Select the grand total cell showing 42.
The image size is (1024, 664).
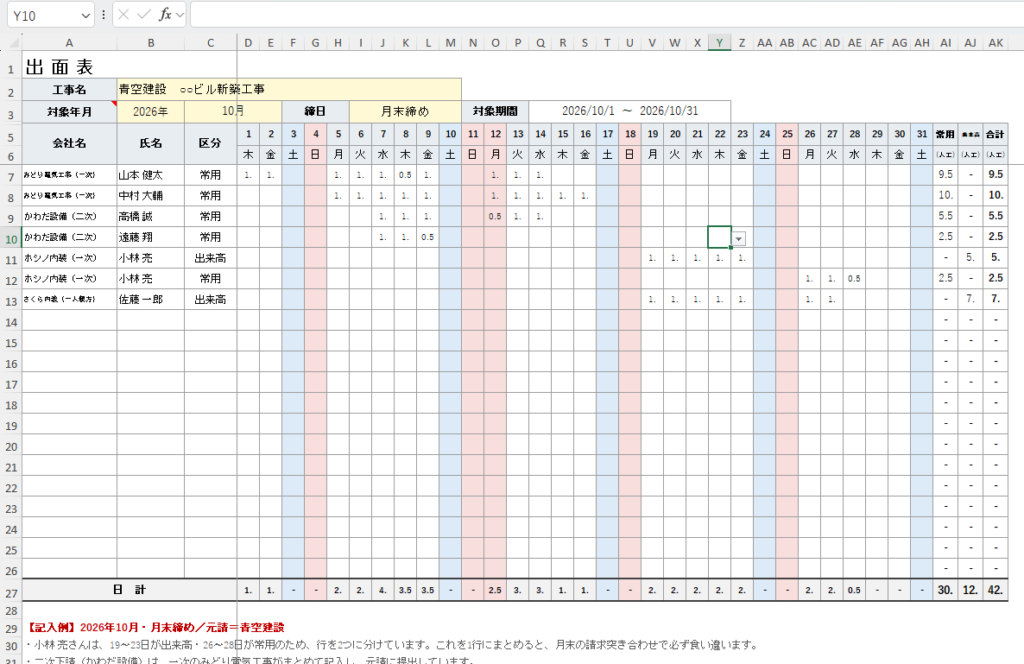[995, 590]
